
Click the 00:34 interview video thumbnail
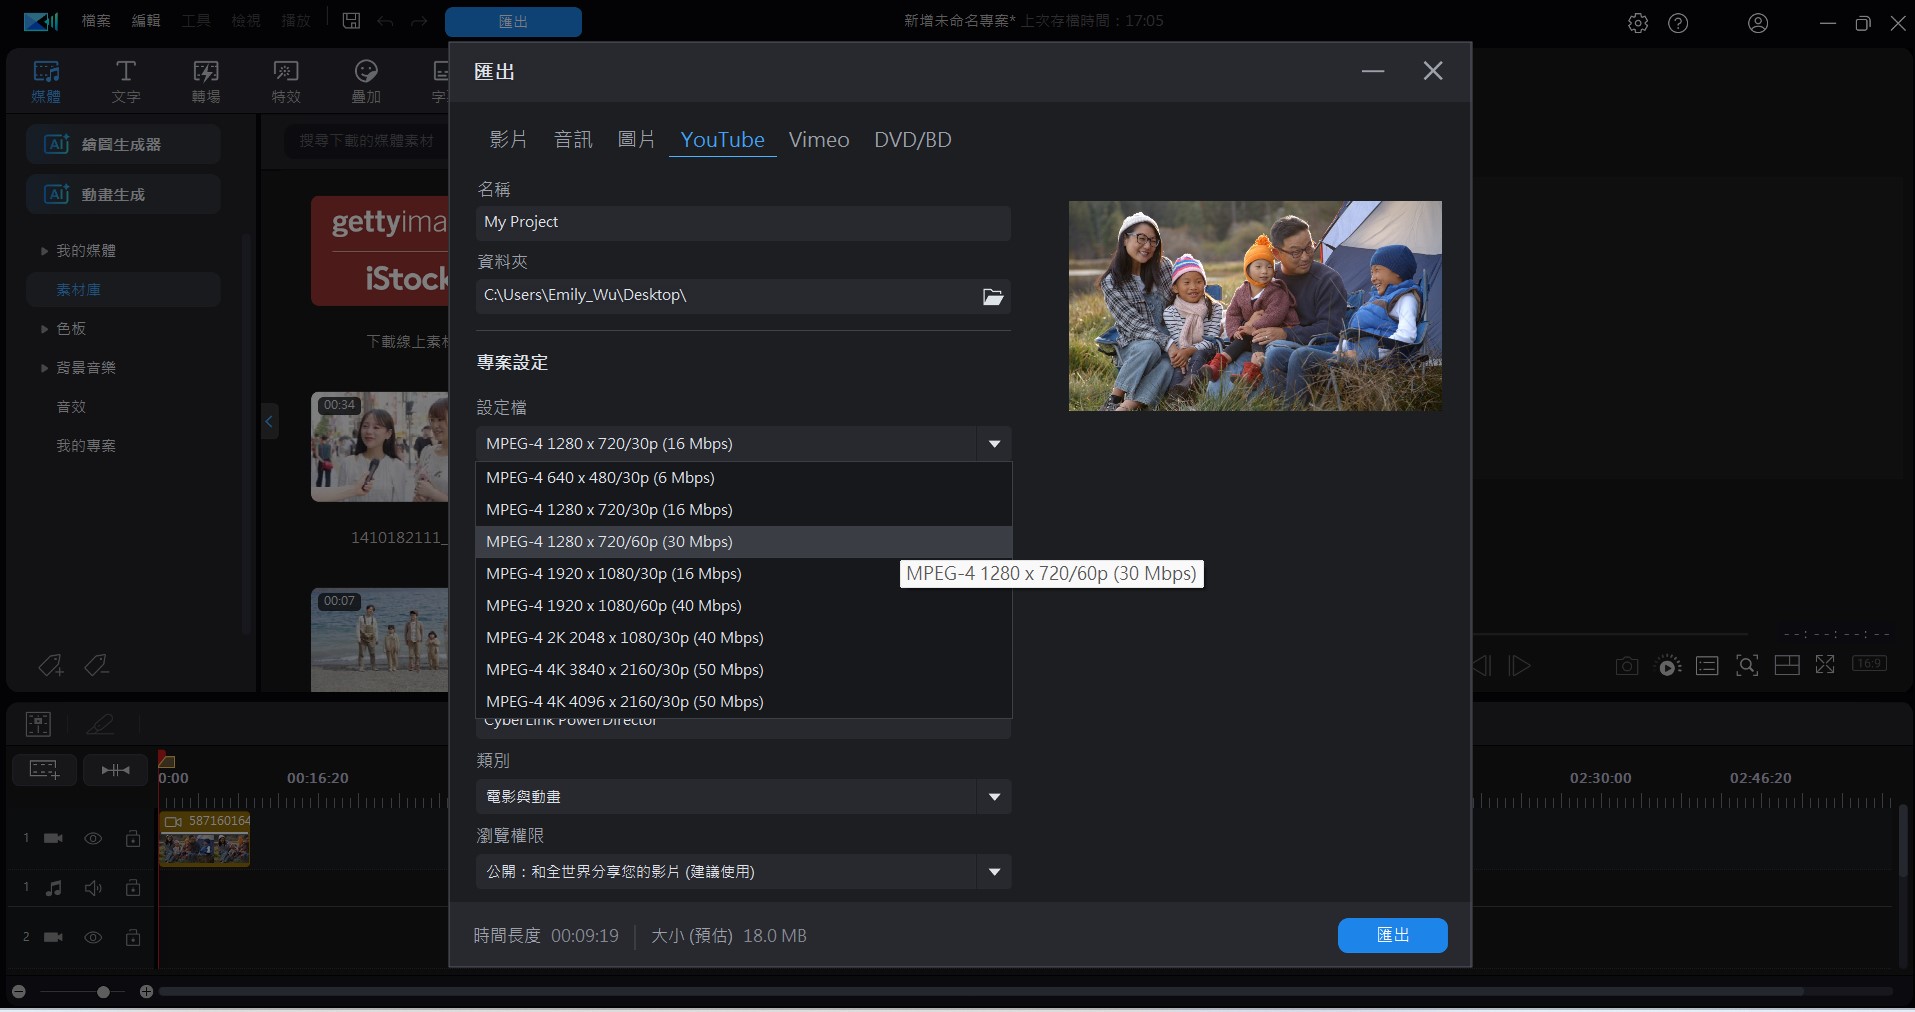coord(380,447)
